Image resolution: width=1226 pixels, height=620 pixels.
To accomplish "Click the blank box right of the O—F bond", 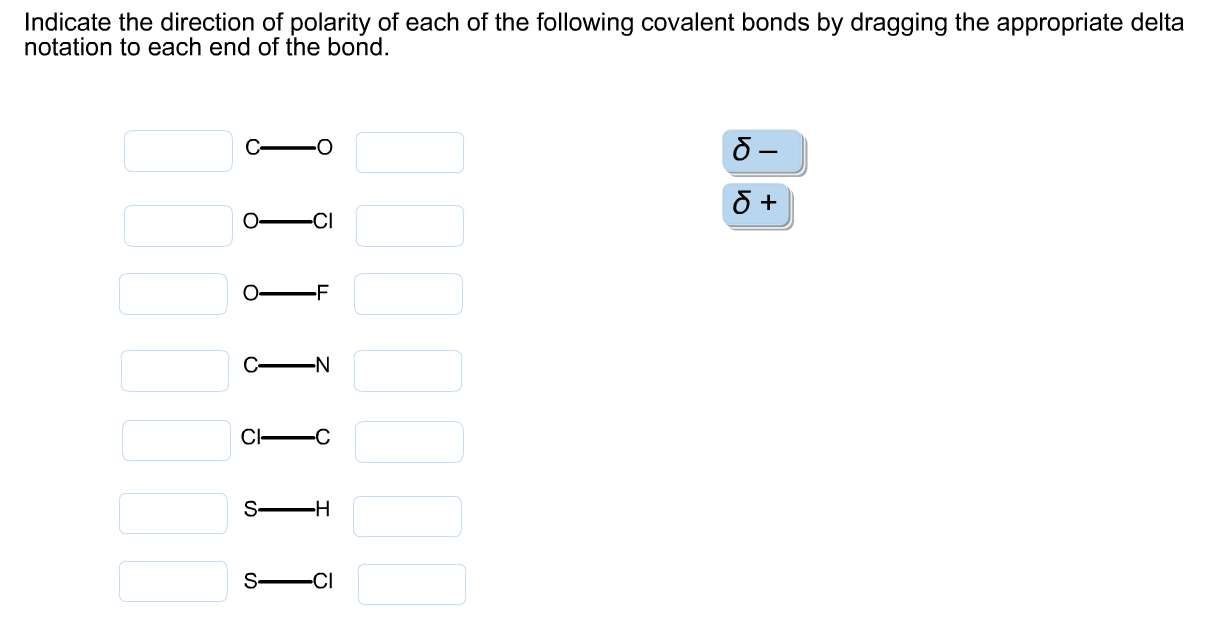I will click(x=408, y=293).
